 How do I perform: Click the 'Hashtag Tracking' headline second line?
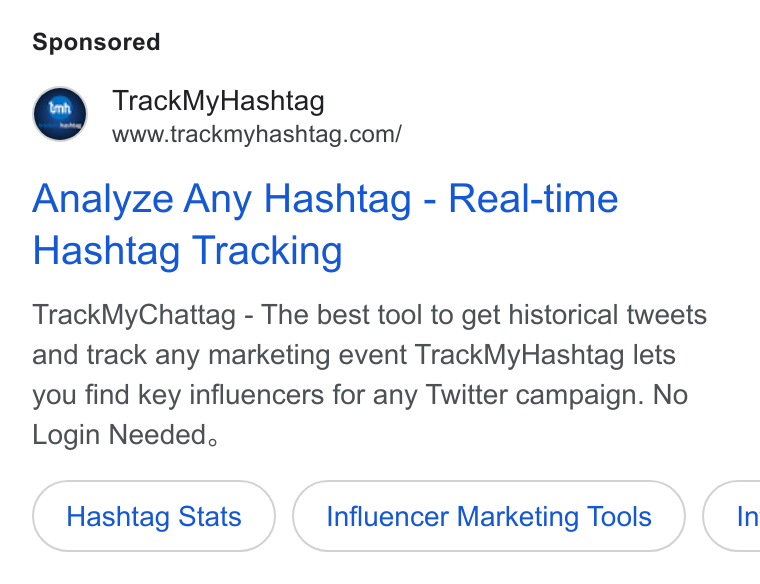tap(187, 251)
